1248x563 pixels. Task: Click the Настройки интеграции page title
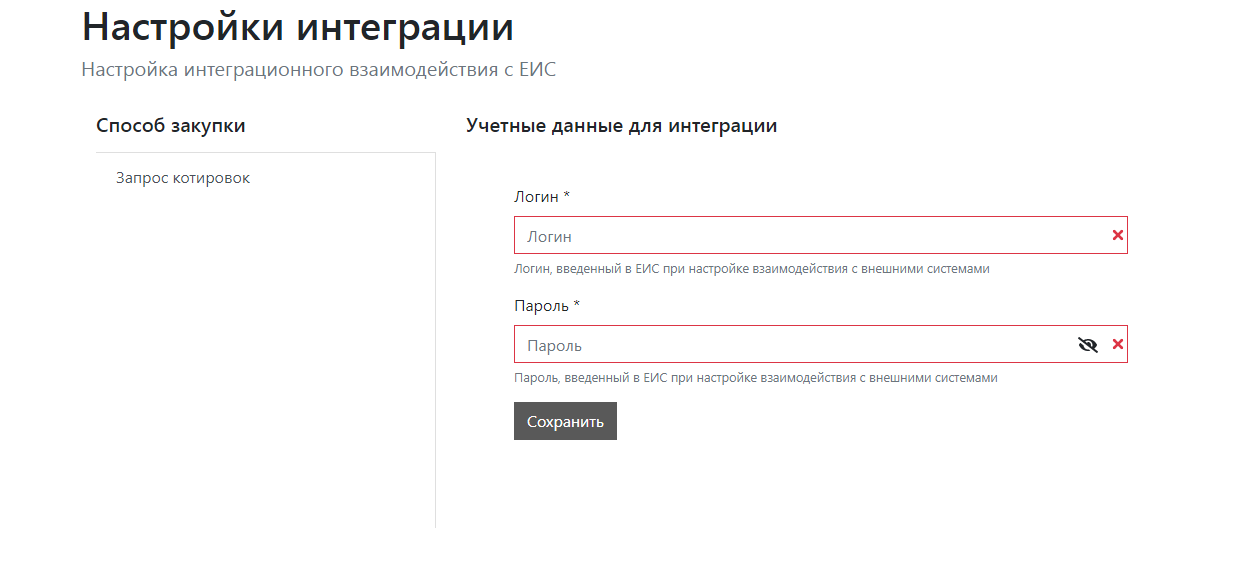click(x=298, y=27)
